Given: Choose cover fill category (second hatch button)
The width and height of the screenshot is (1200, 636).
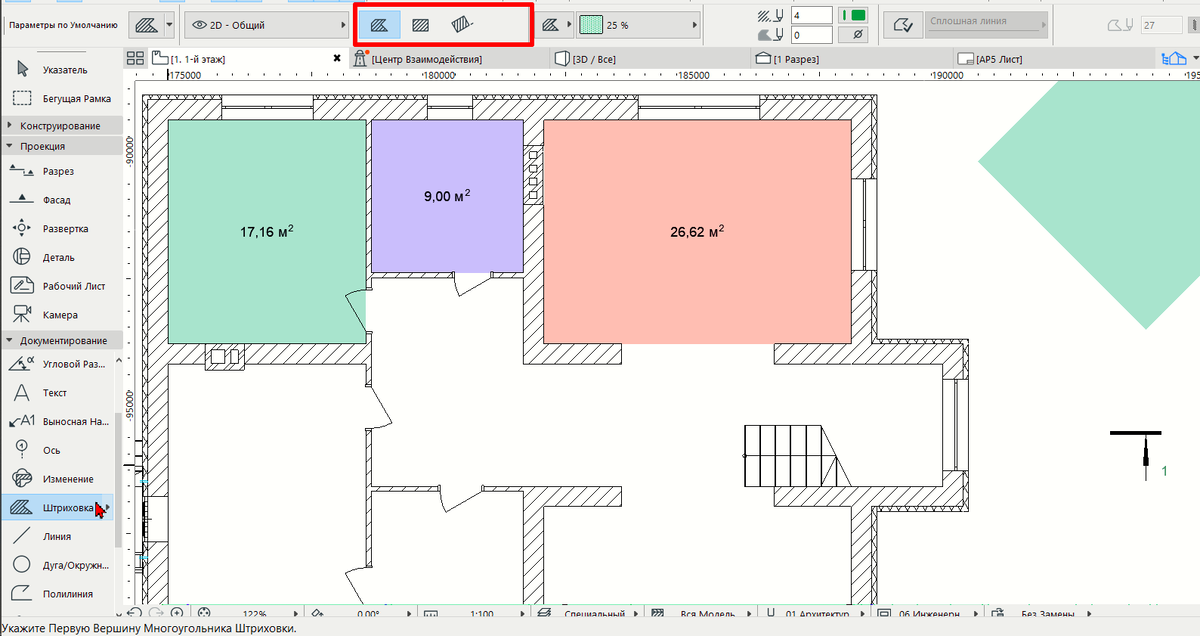Looking at the screenshot, I should click(421, 24).
